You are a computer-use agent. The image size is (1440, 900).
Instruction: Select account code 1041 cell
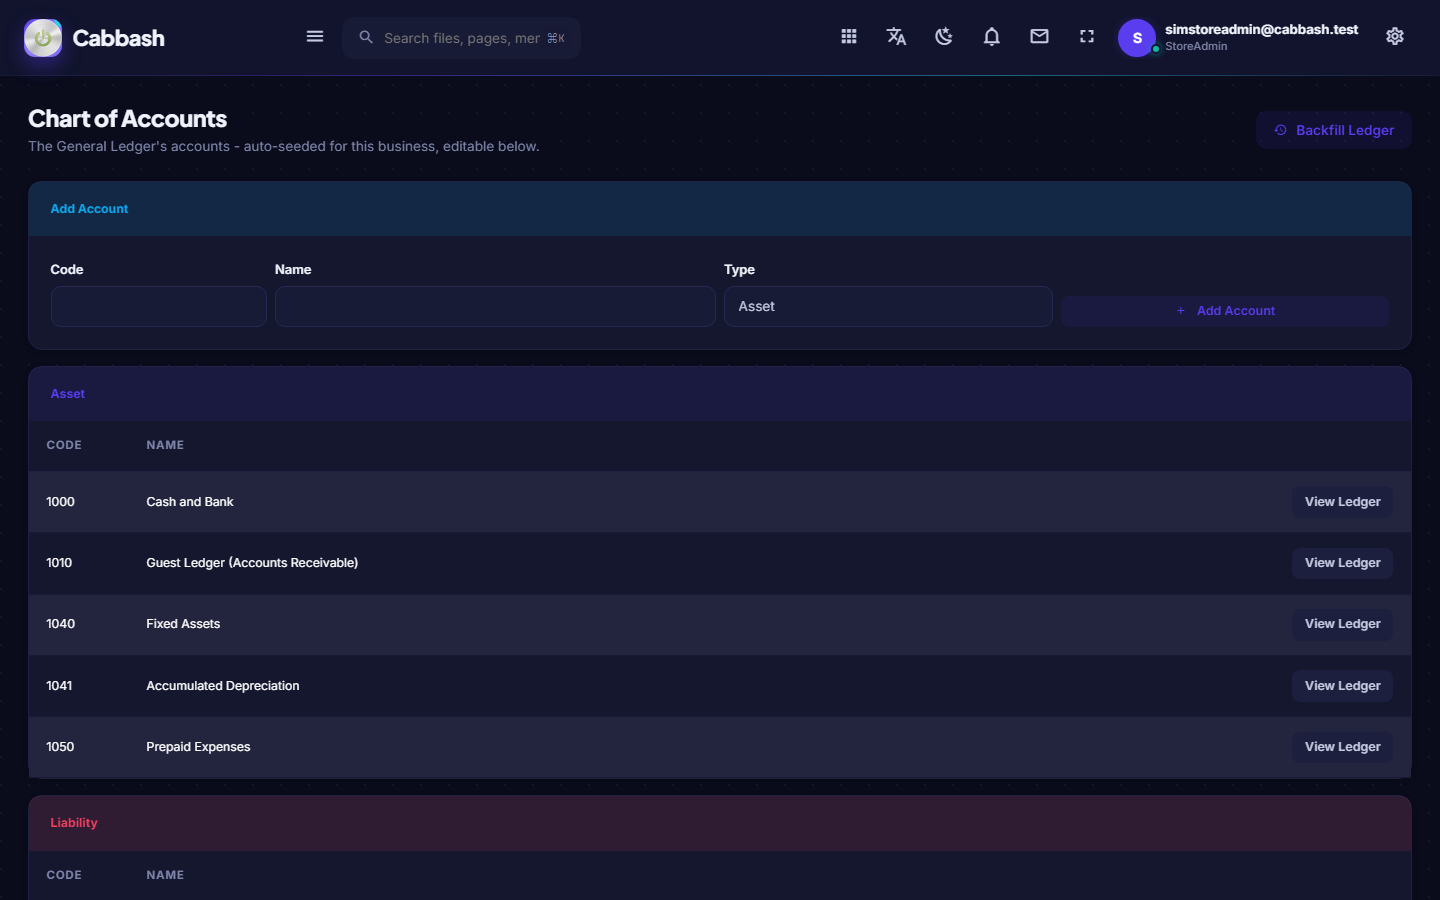tap(59, 686)
